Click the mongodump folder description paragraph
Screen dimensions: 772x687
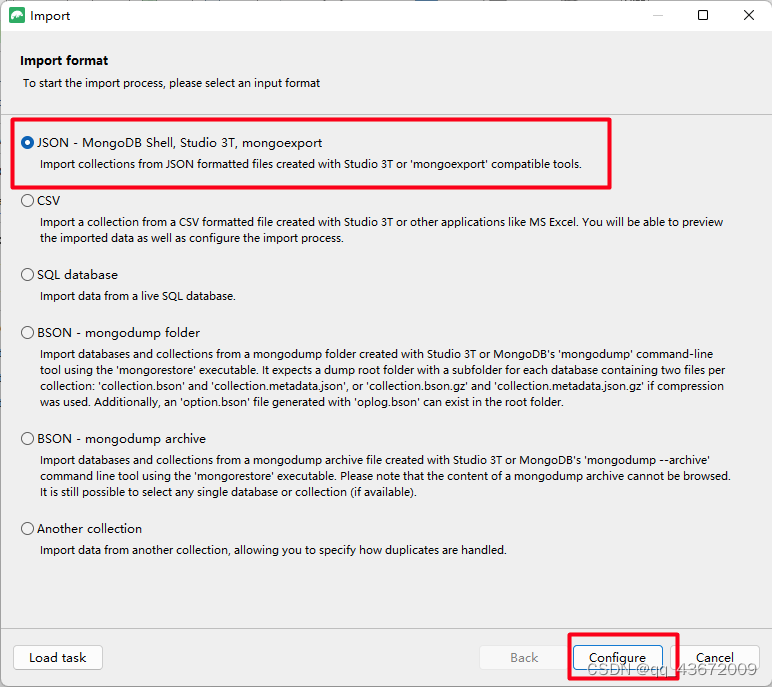click(383, 378)
